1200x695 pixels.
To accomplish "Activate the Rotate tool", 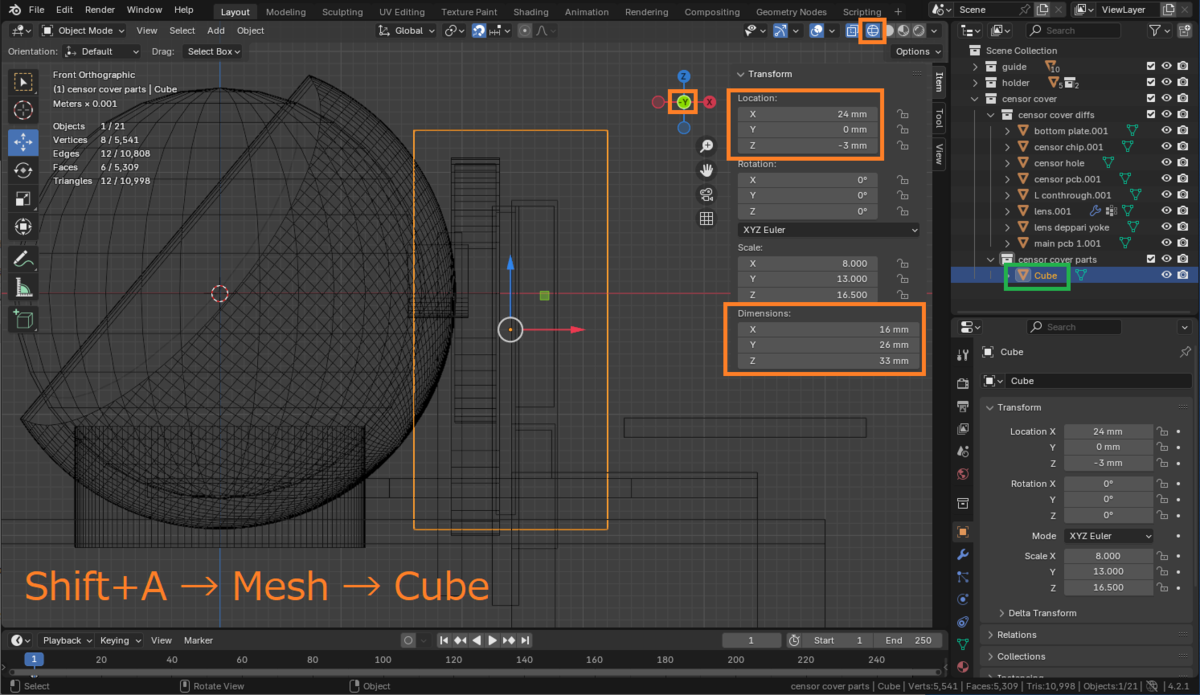I will tap(23, 171).
